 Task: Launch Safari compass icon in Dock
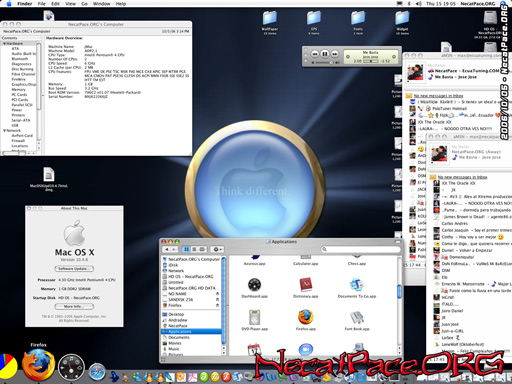tap(97, 372)
